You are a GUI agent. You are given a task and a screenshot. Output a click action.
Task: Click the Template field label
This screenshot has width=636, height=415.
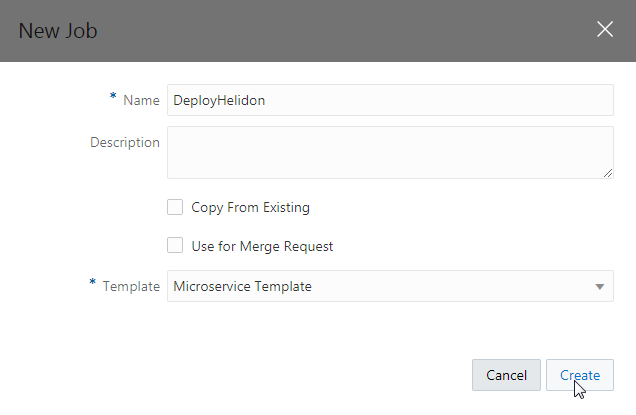131,286
